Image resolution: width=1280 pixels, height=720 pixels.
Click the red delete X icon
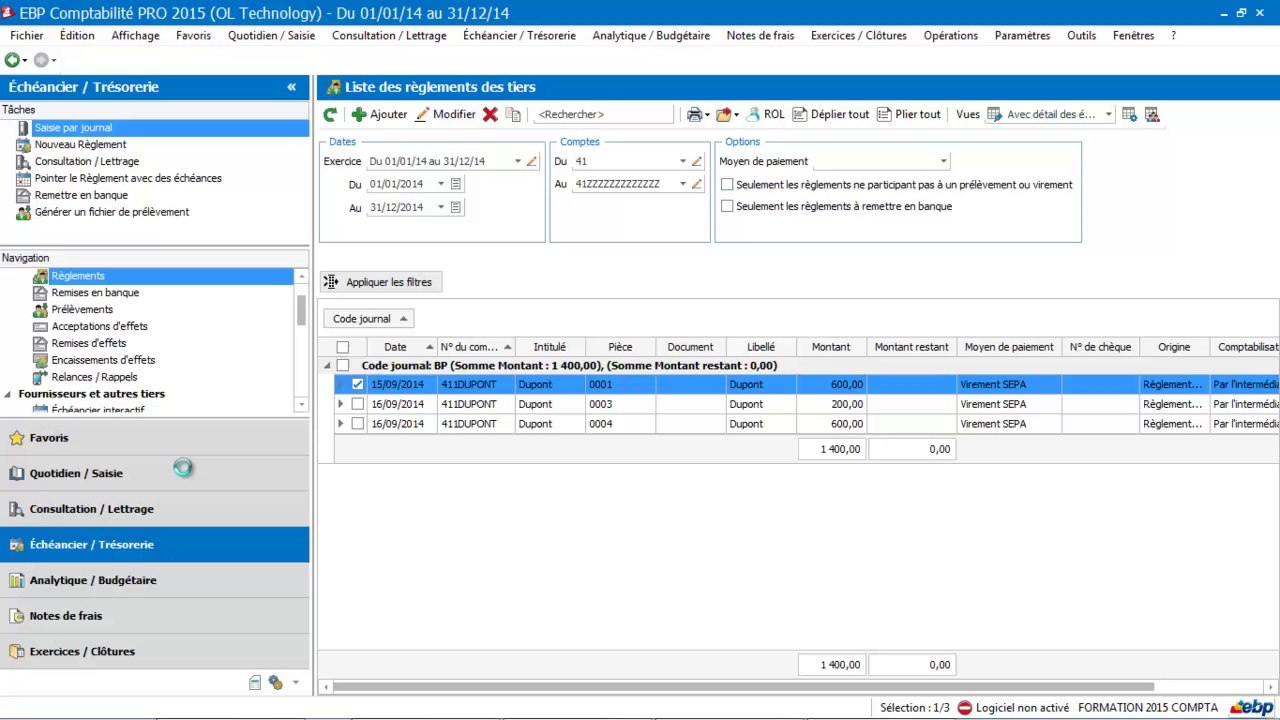point(490,115)
